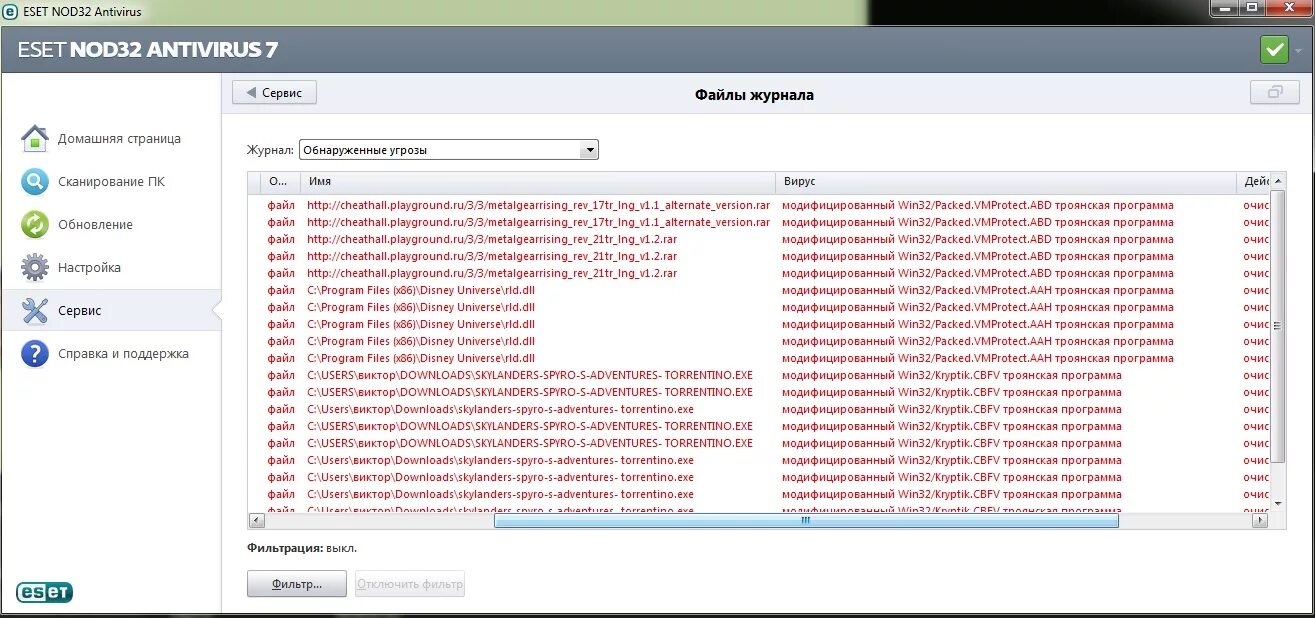The width and height of the screenshot is (1315, 618).
Task: Select first uppercase SKYLANDERS-SPYRO-S-ADVENTURES- TORRENTINO.EXE row
Action: point(759,375)
